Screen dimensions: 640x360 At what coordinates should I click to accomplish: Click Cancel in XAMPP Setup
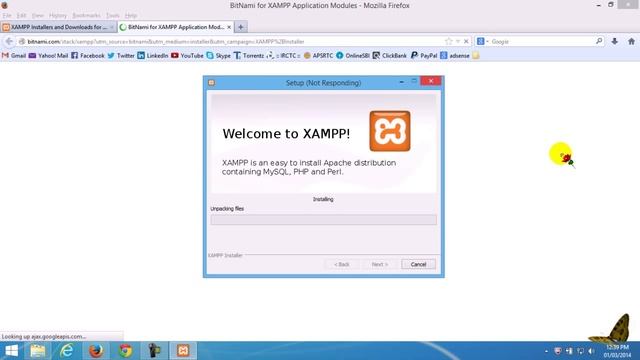(x=418, y=264)
